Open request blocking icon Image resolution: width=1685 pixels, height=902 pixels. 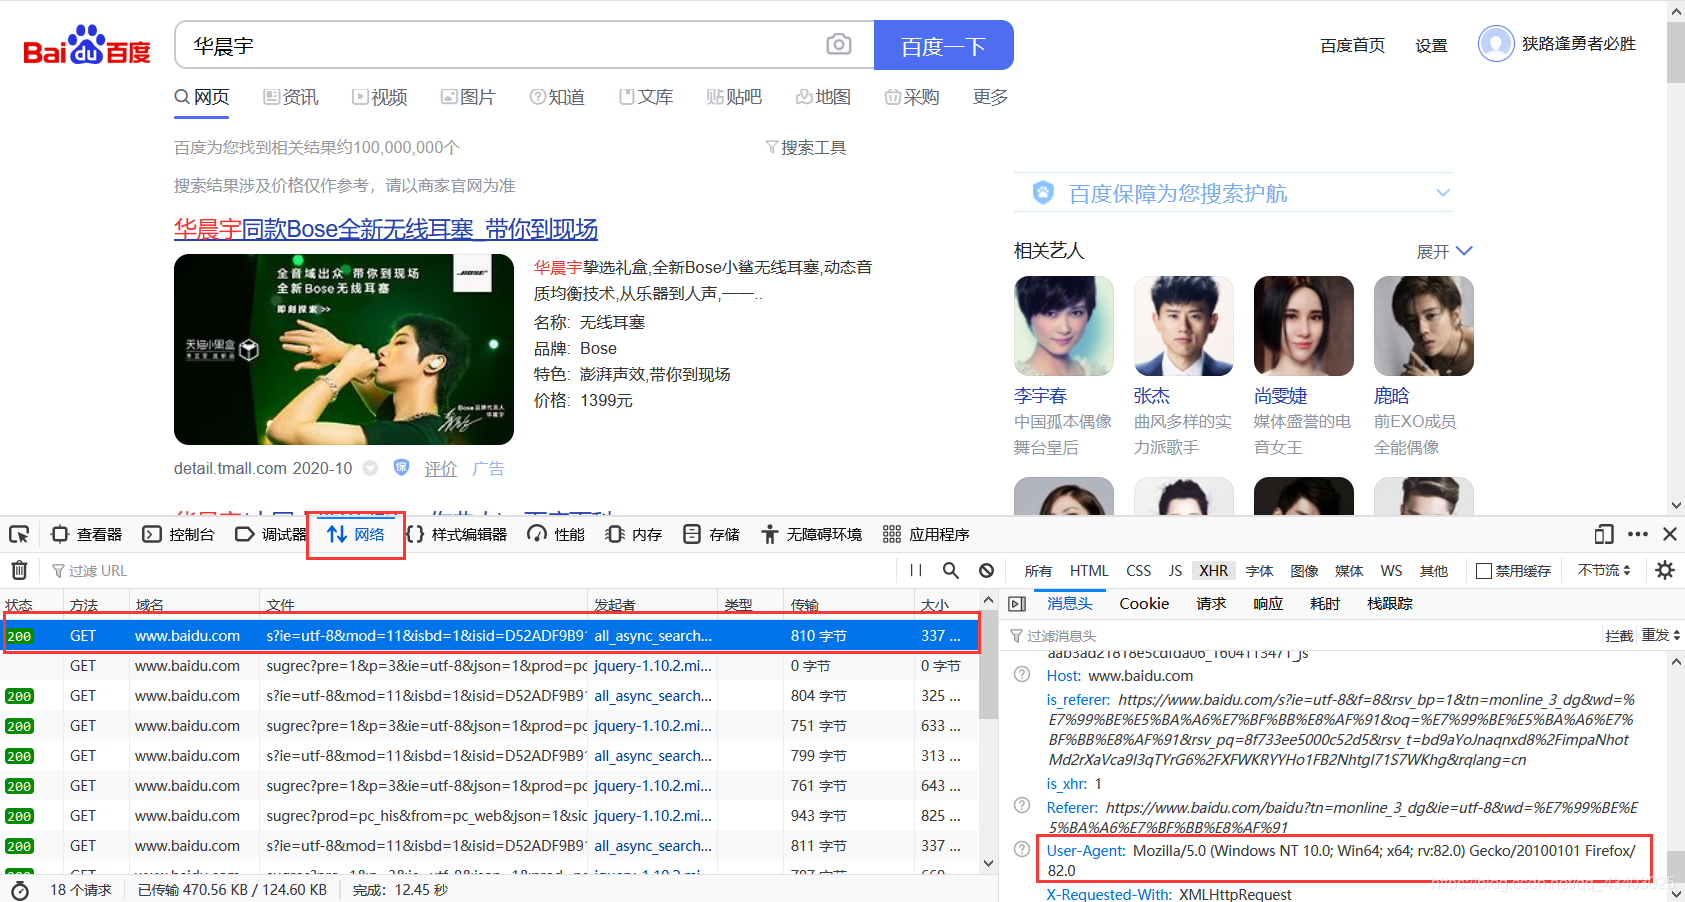(986, 570)
